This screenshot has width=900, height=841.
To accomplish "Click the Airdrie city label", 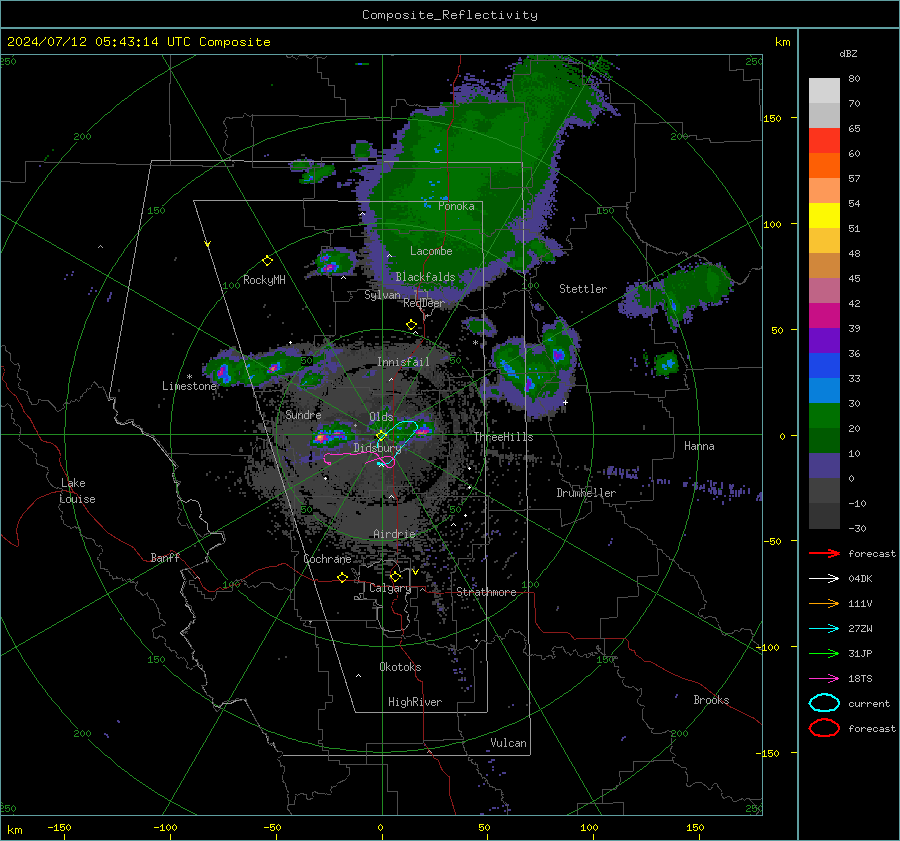I will [394, 534].
